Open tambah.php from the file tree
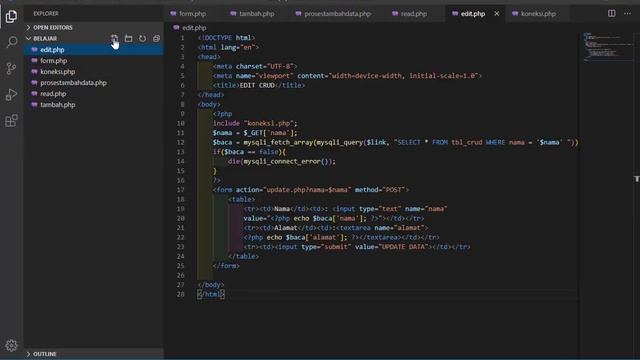Viewport: 640px width, 360px height. (93, 104)
